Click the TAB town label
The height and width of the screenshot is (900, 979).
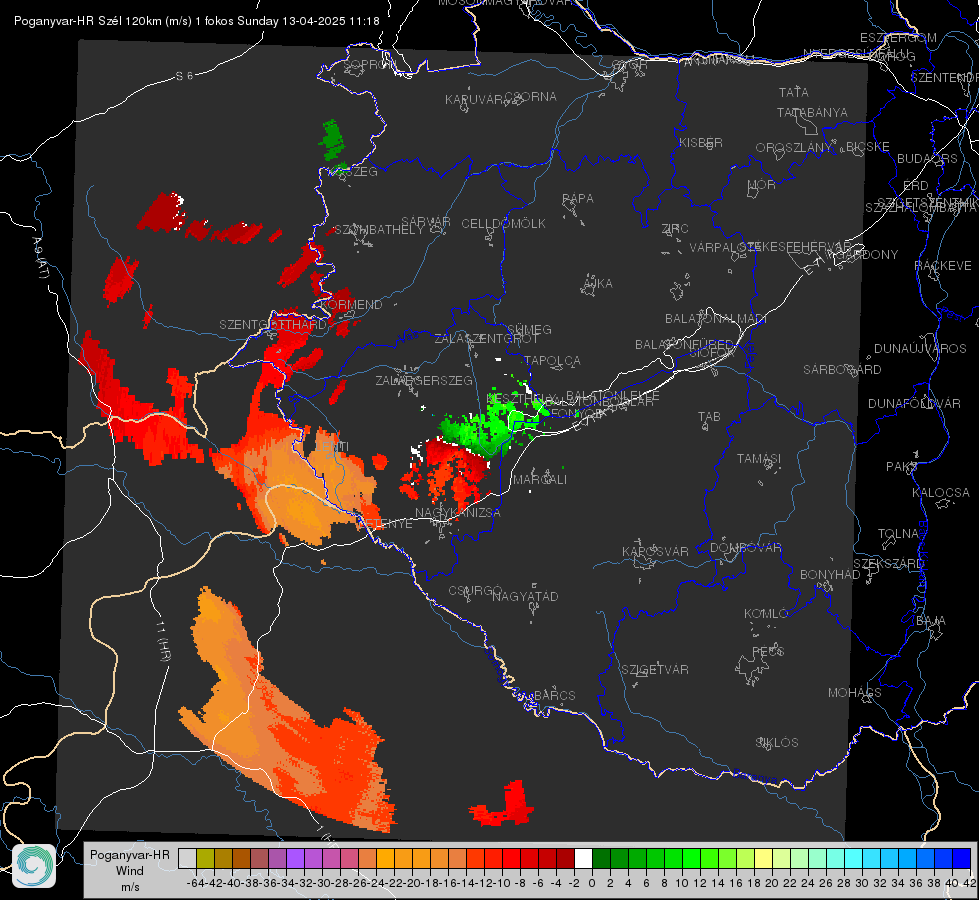(709, 417)
